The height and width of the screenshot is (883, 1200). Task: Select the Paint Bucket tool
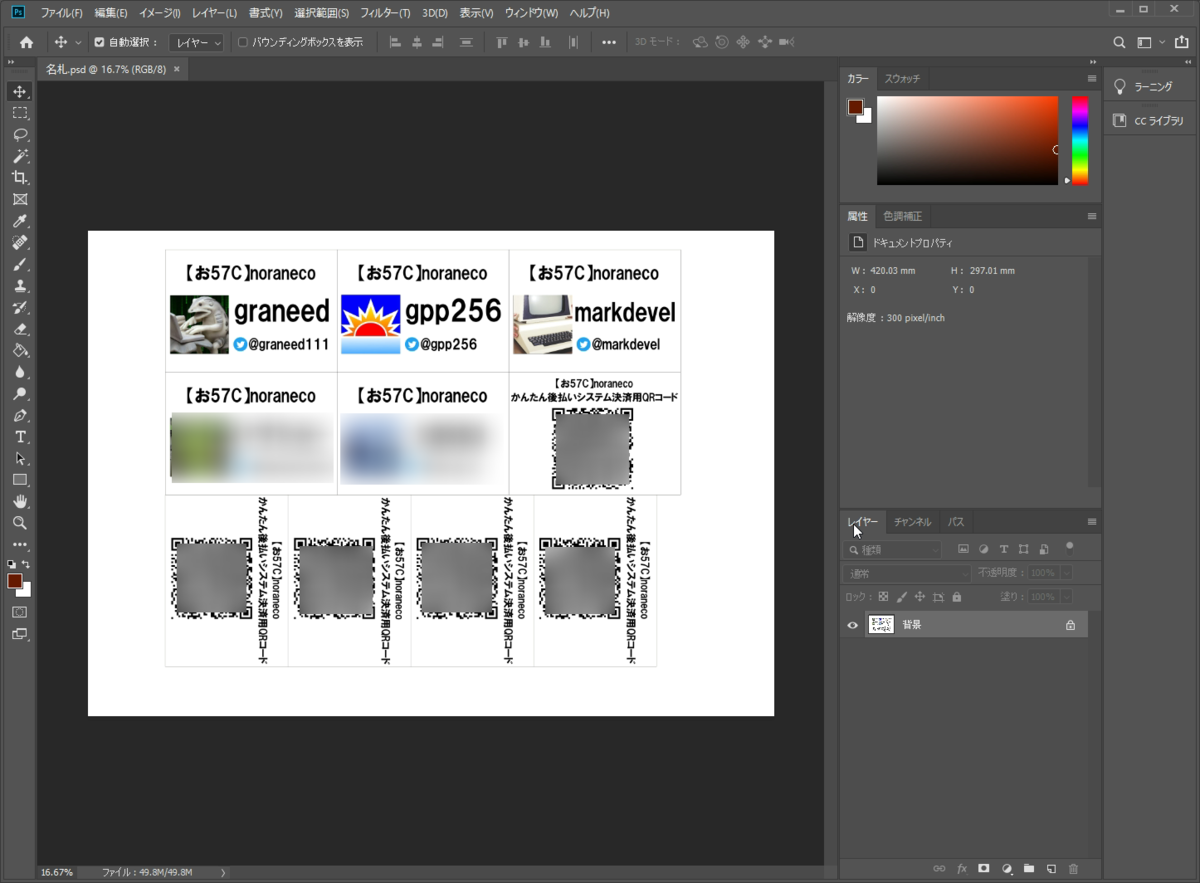pos(20,351)
